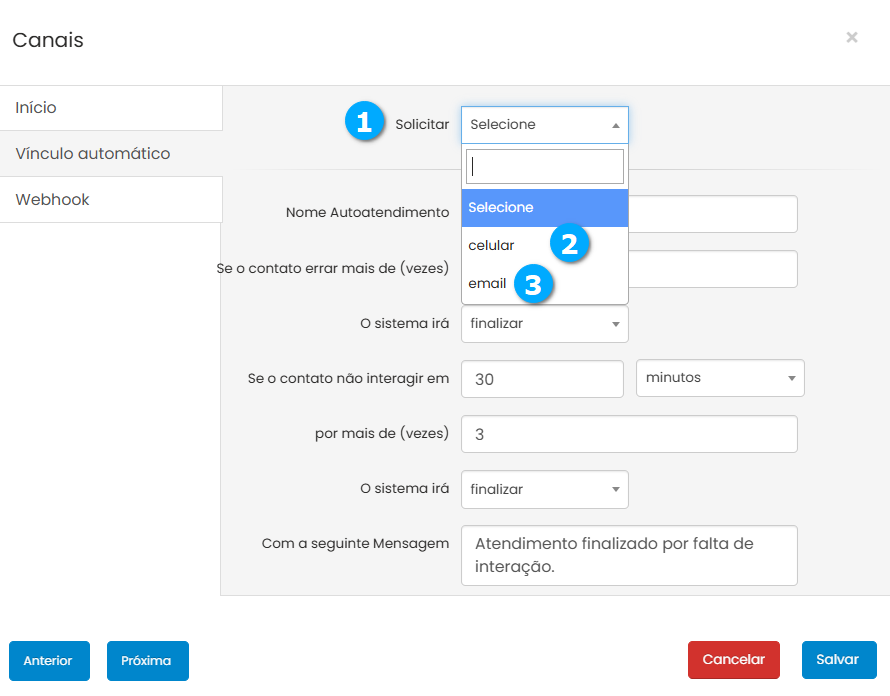This screenshot has width=890, height=696.
Task: Open the Solicitar dropdown
Action: coord(544,125)
